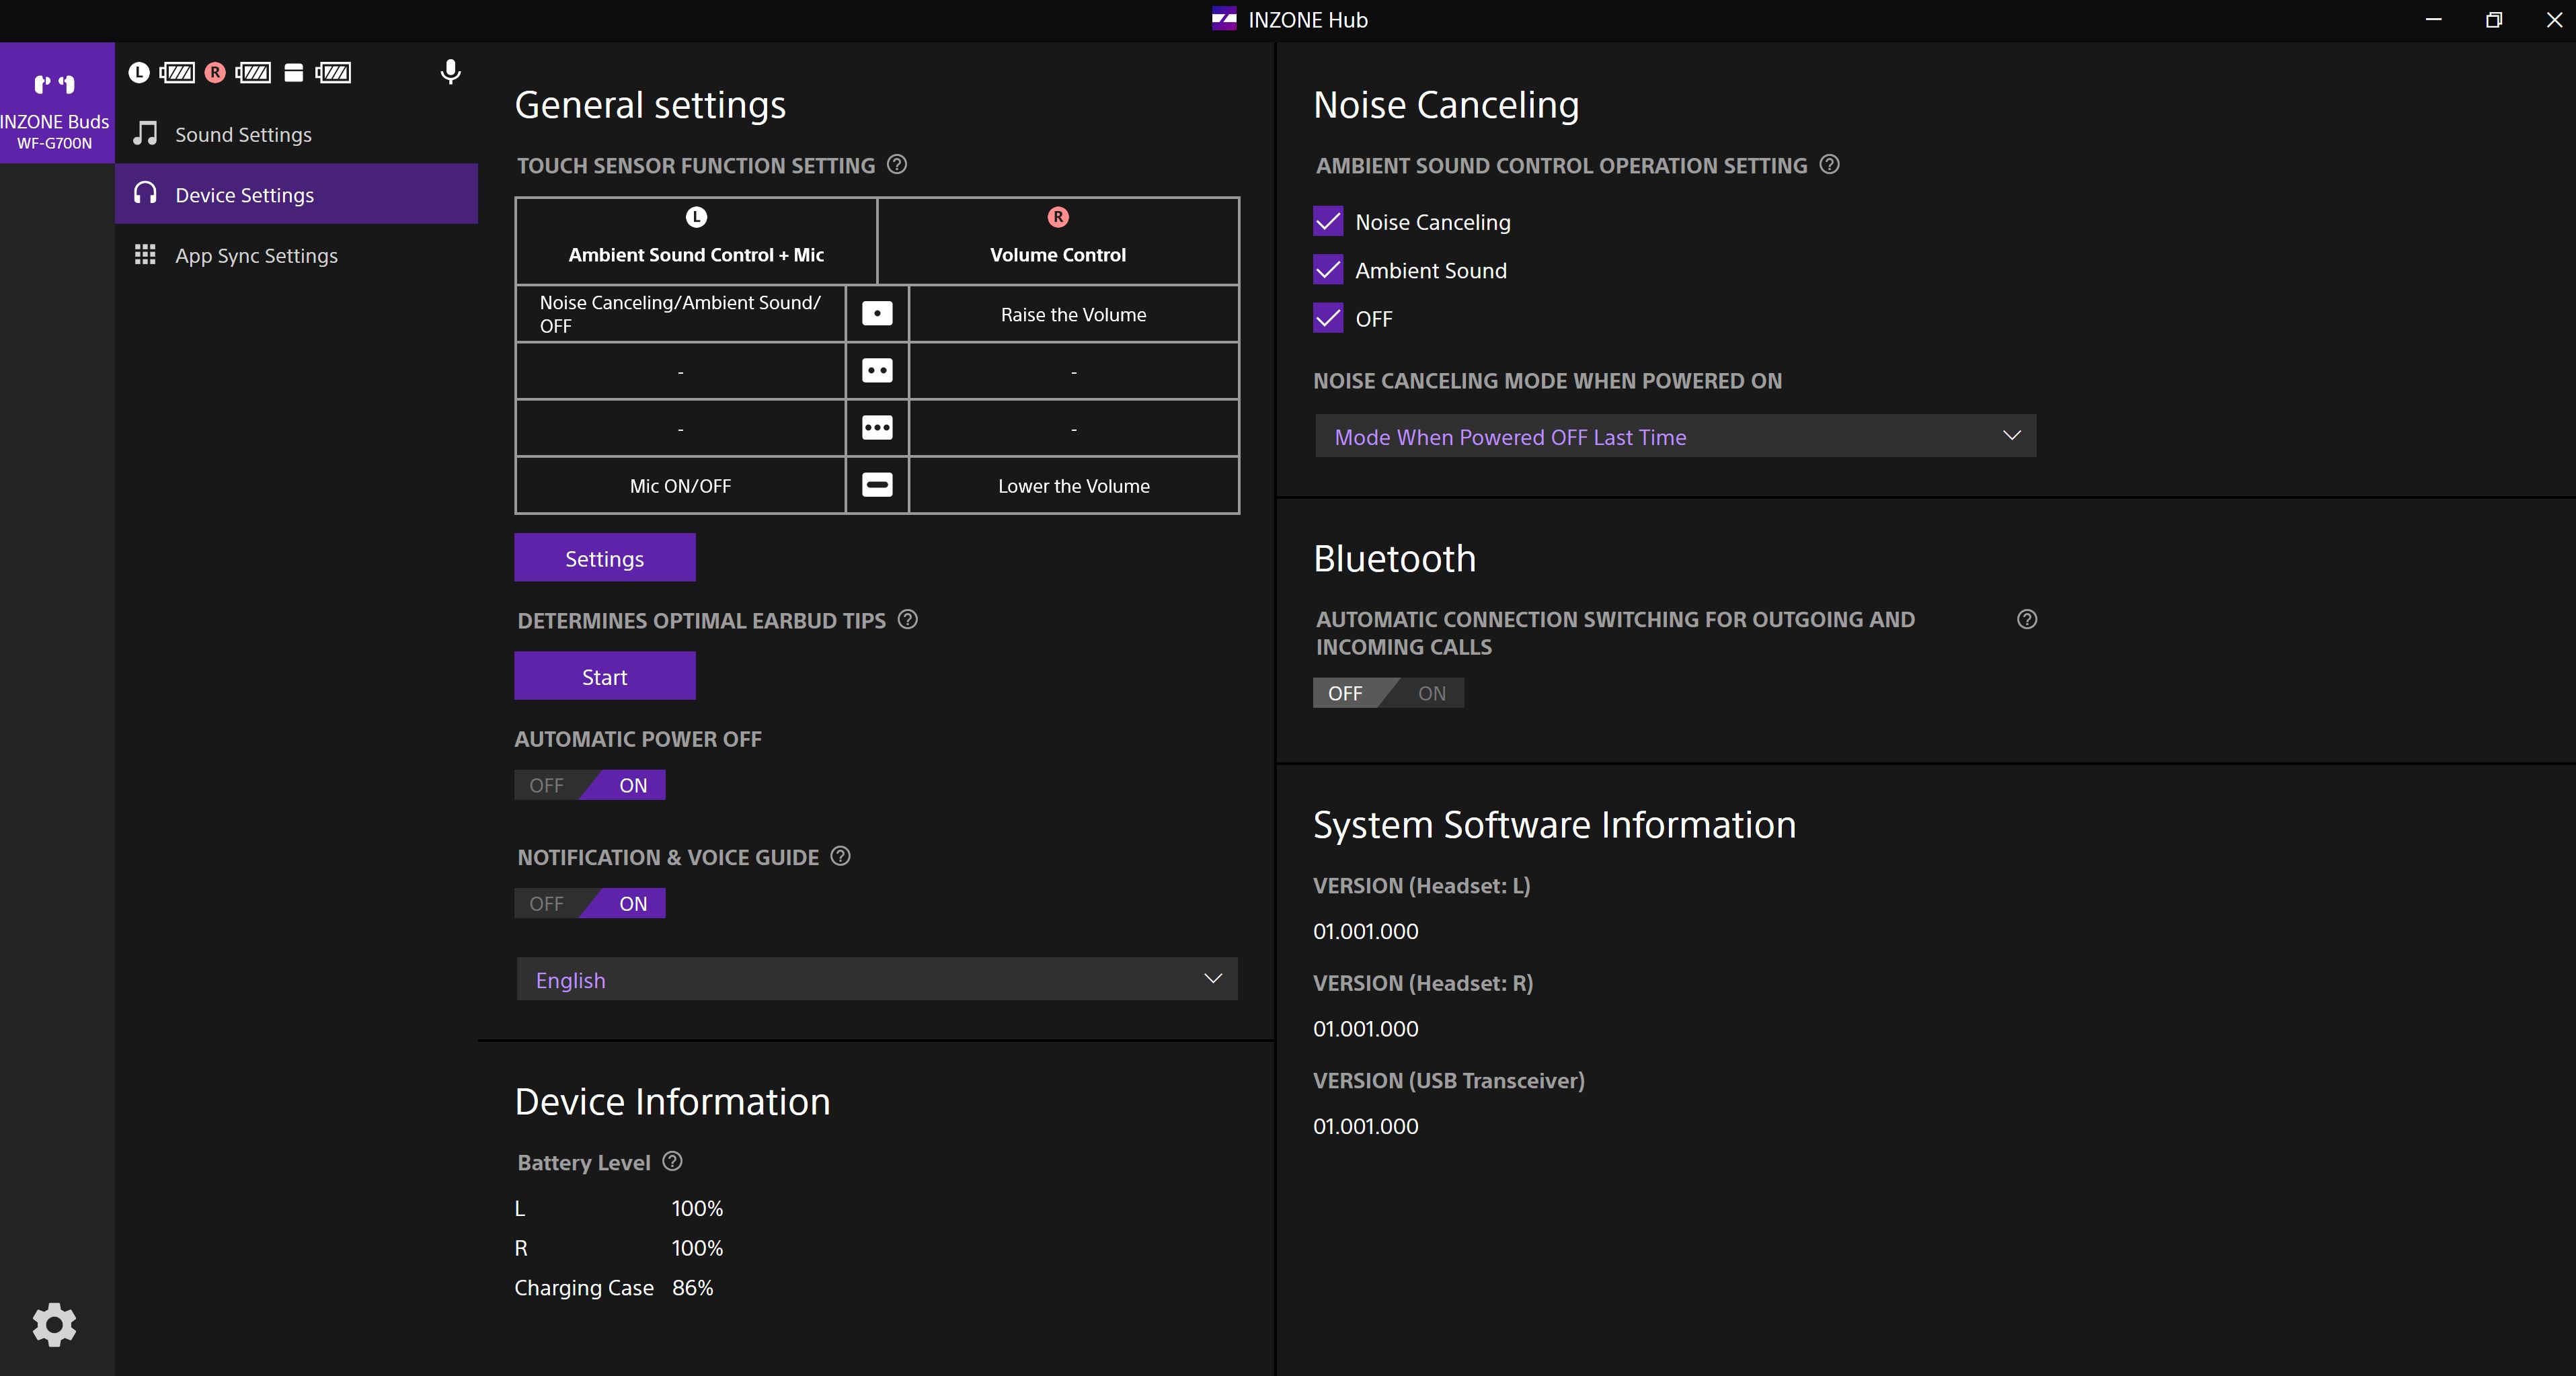2576x1376 pixels.
Task: Click the microphone icon in the sidebar header
Action: (450, 72)
